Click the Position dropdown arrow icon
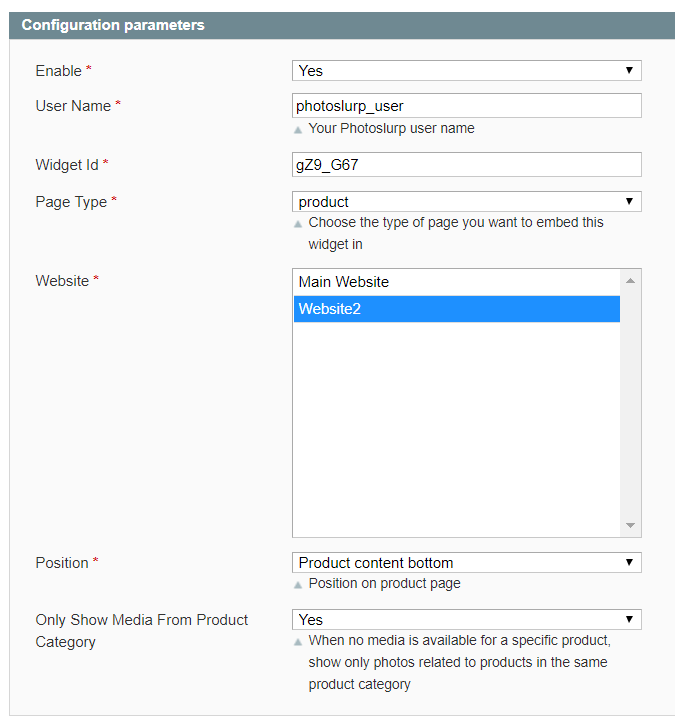The height and width of the screenshot is (727, 675). [629, 562]
